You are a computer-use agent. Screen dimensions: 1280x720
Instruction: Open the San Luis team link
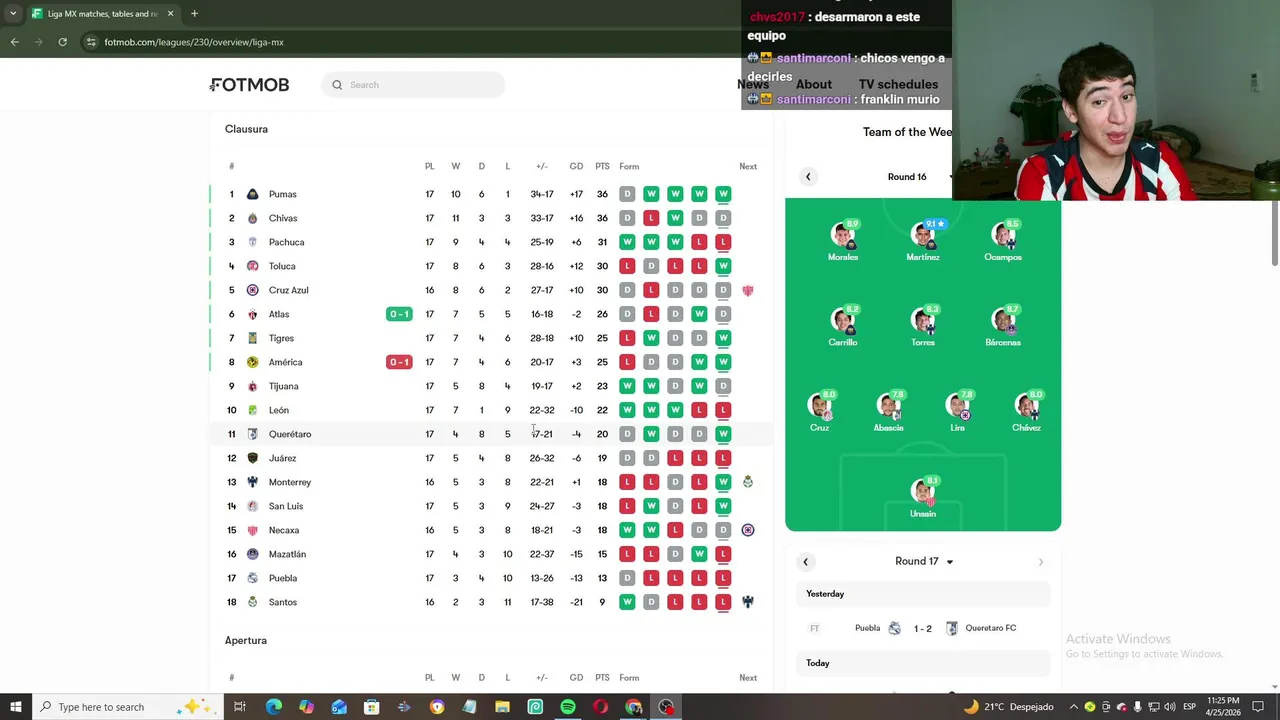point(286,506)
